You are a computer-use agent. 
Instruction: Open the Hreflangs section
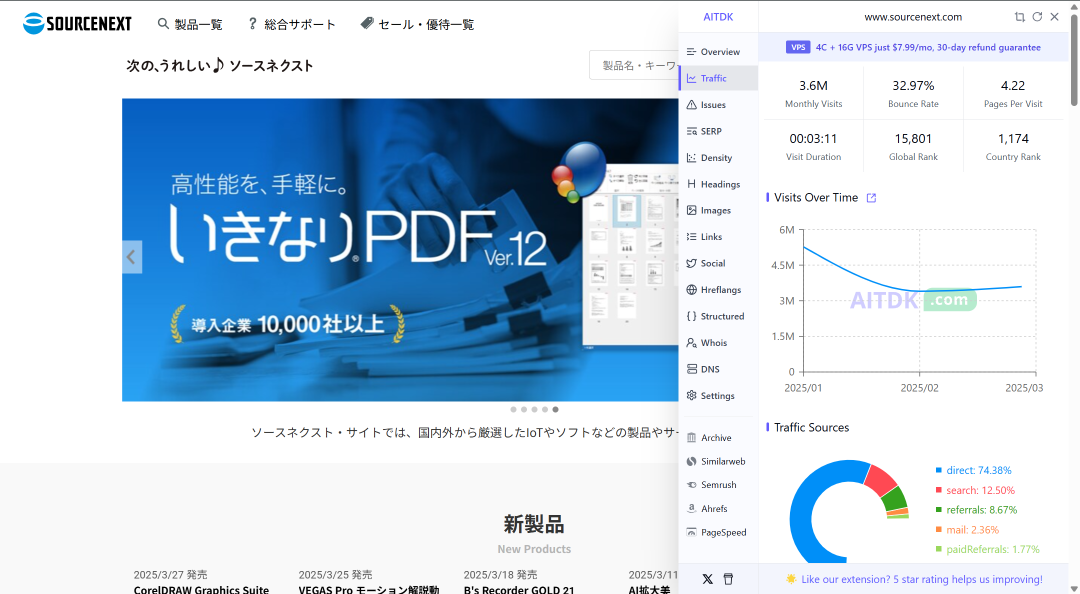coord(718,289)
